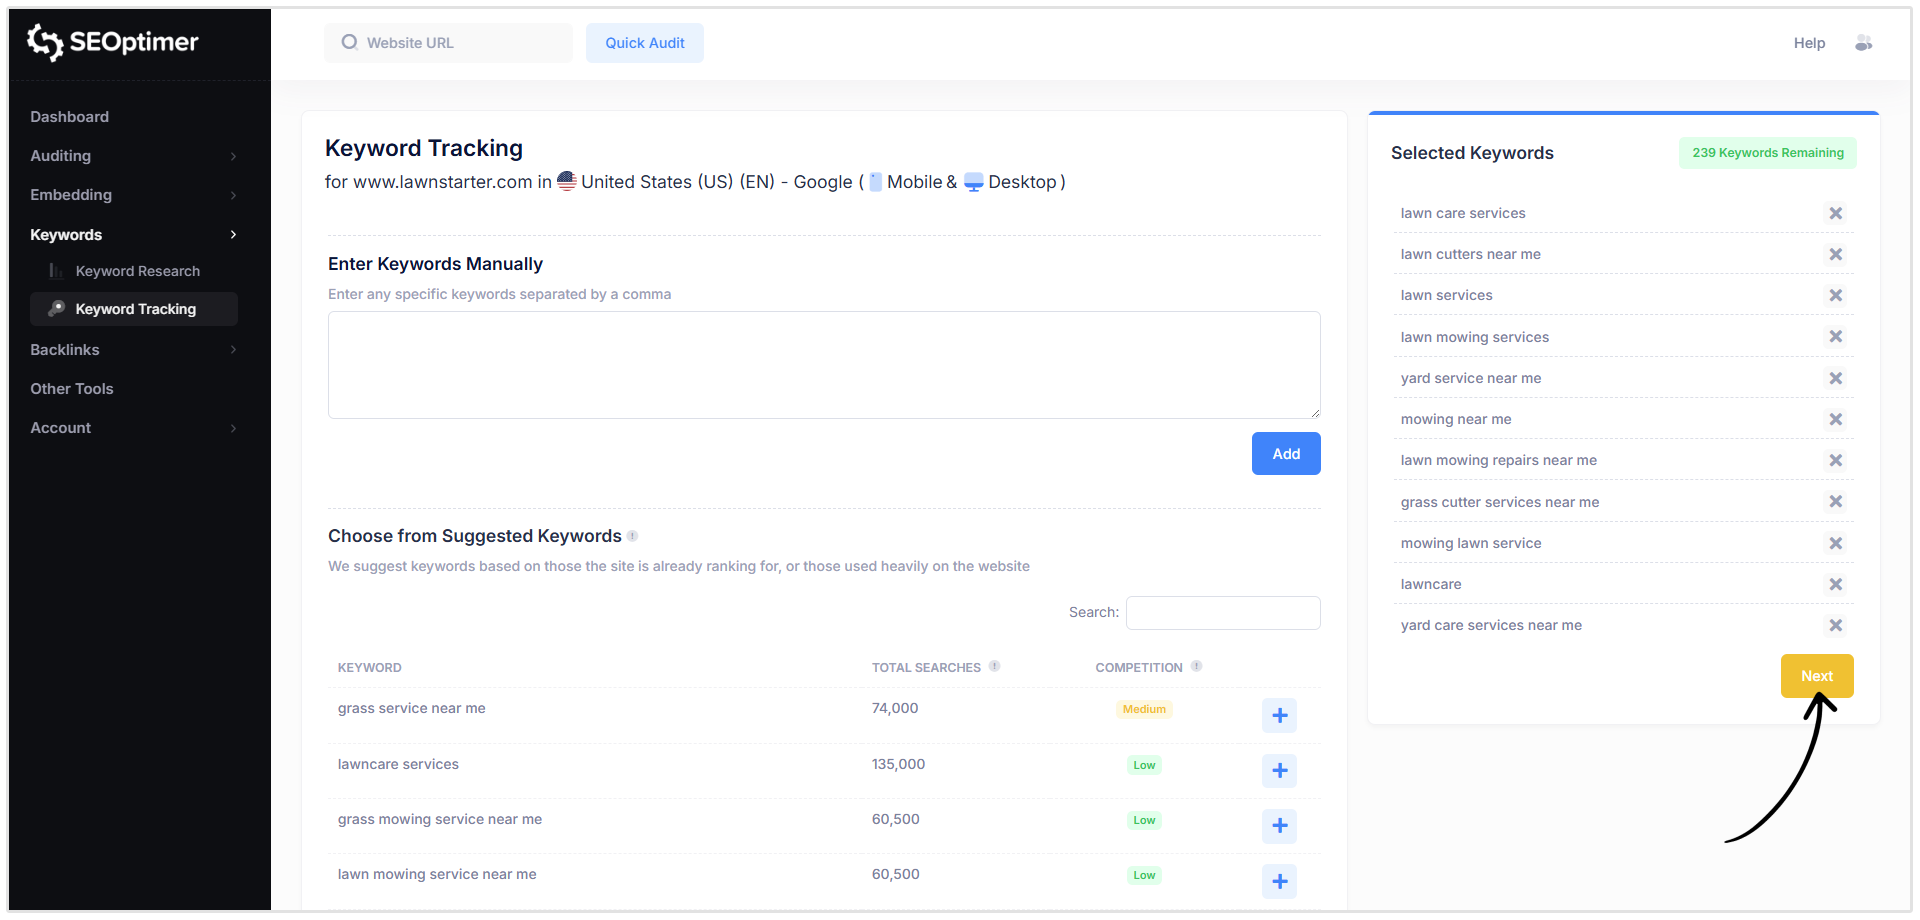Click the Quick Audit button
Viewport: 1920px width, 920px height.
644,43
